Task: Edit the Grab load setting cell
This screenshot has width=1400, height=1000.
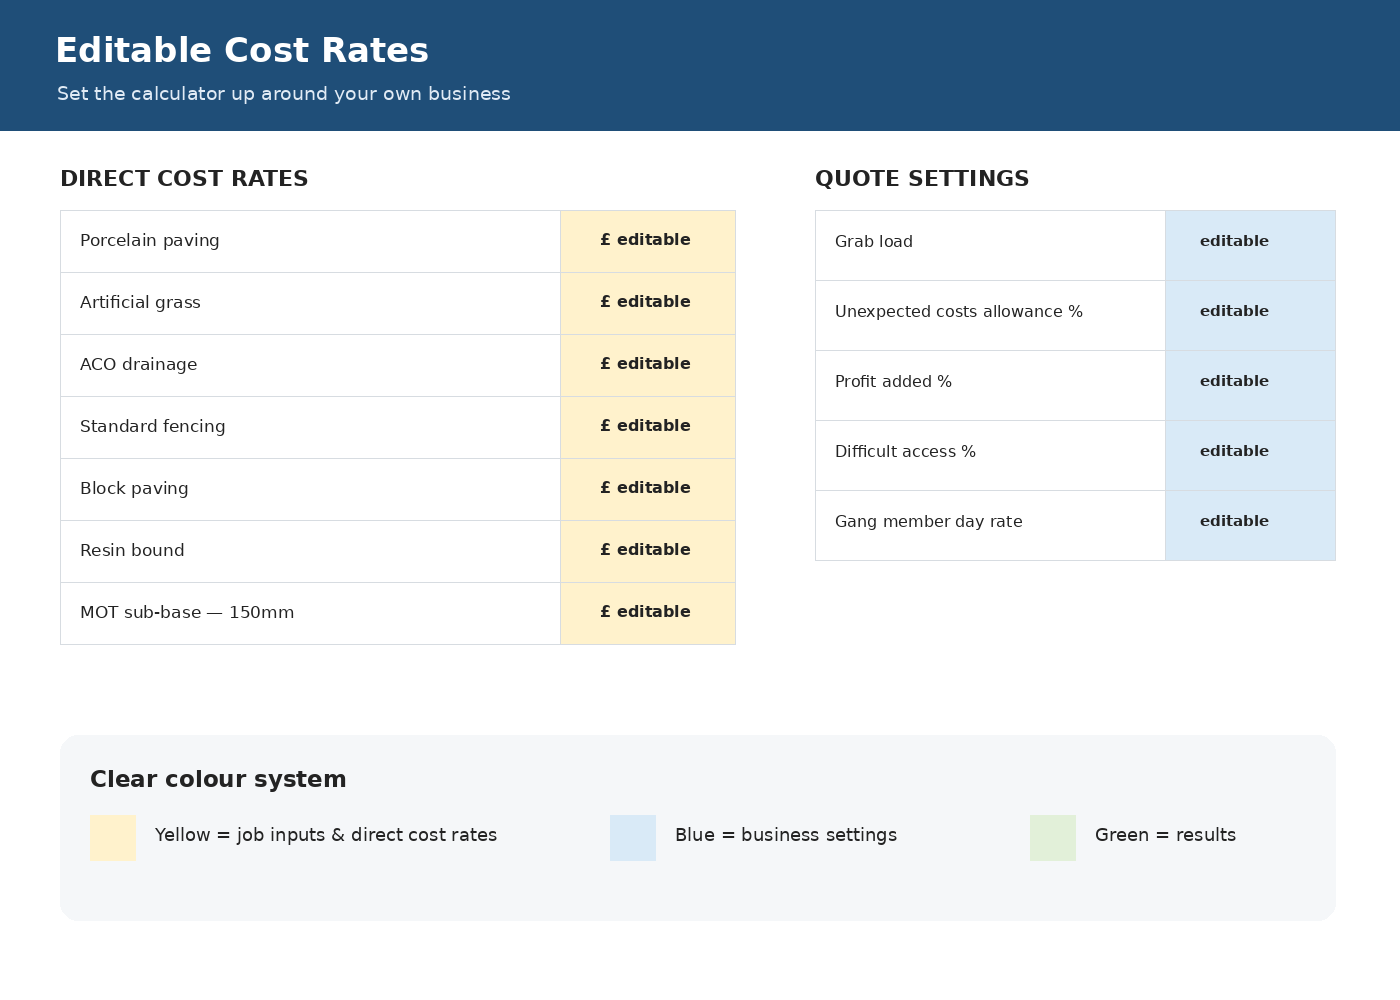Action: pyautogui.click(x=1250, y=245)
